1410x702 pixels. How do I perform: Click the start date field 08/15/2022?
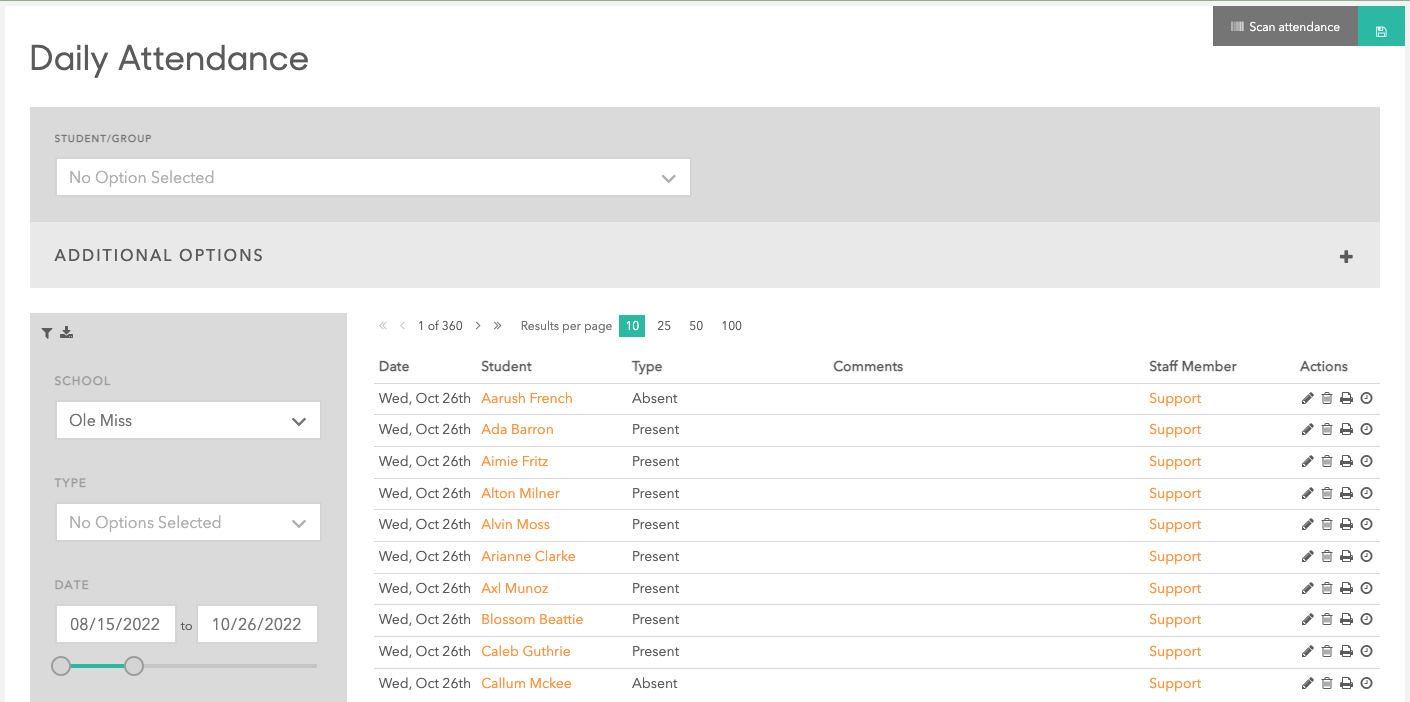tap(115, 624)
